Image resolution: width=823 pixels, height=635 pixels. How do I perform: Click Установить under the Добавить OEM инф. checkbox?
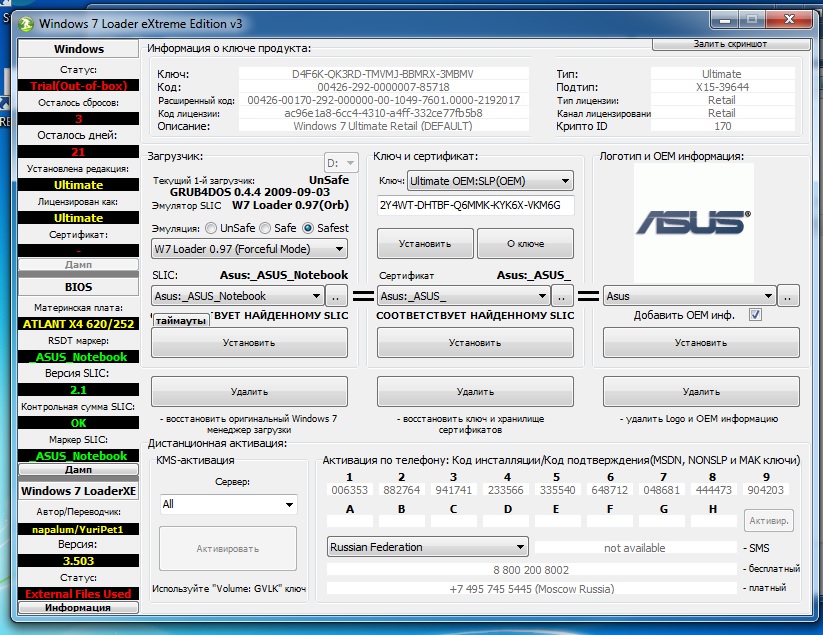(x=701, y=343)
